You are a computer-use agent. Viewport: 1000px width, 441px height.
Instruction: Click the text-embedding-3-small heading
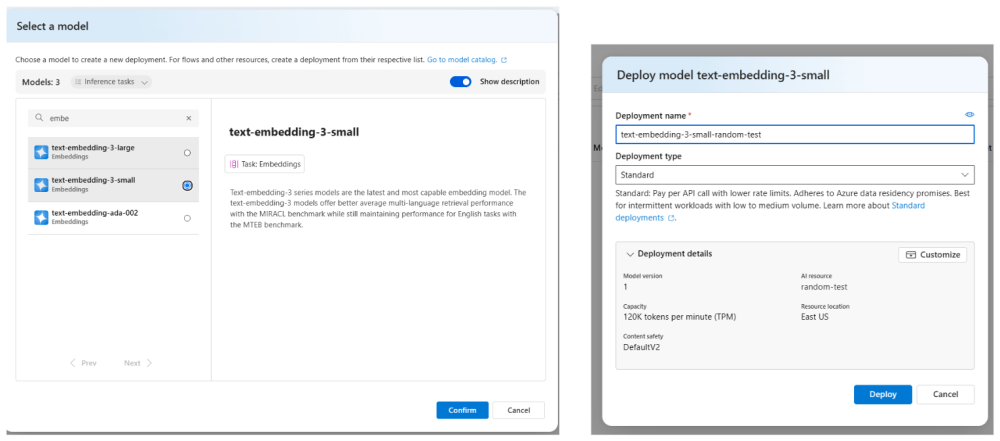(294, 132)
